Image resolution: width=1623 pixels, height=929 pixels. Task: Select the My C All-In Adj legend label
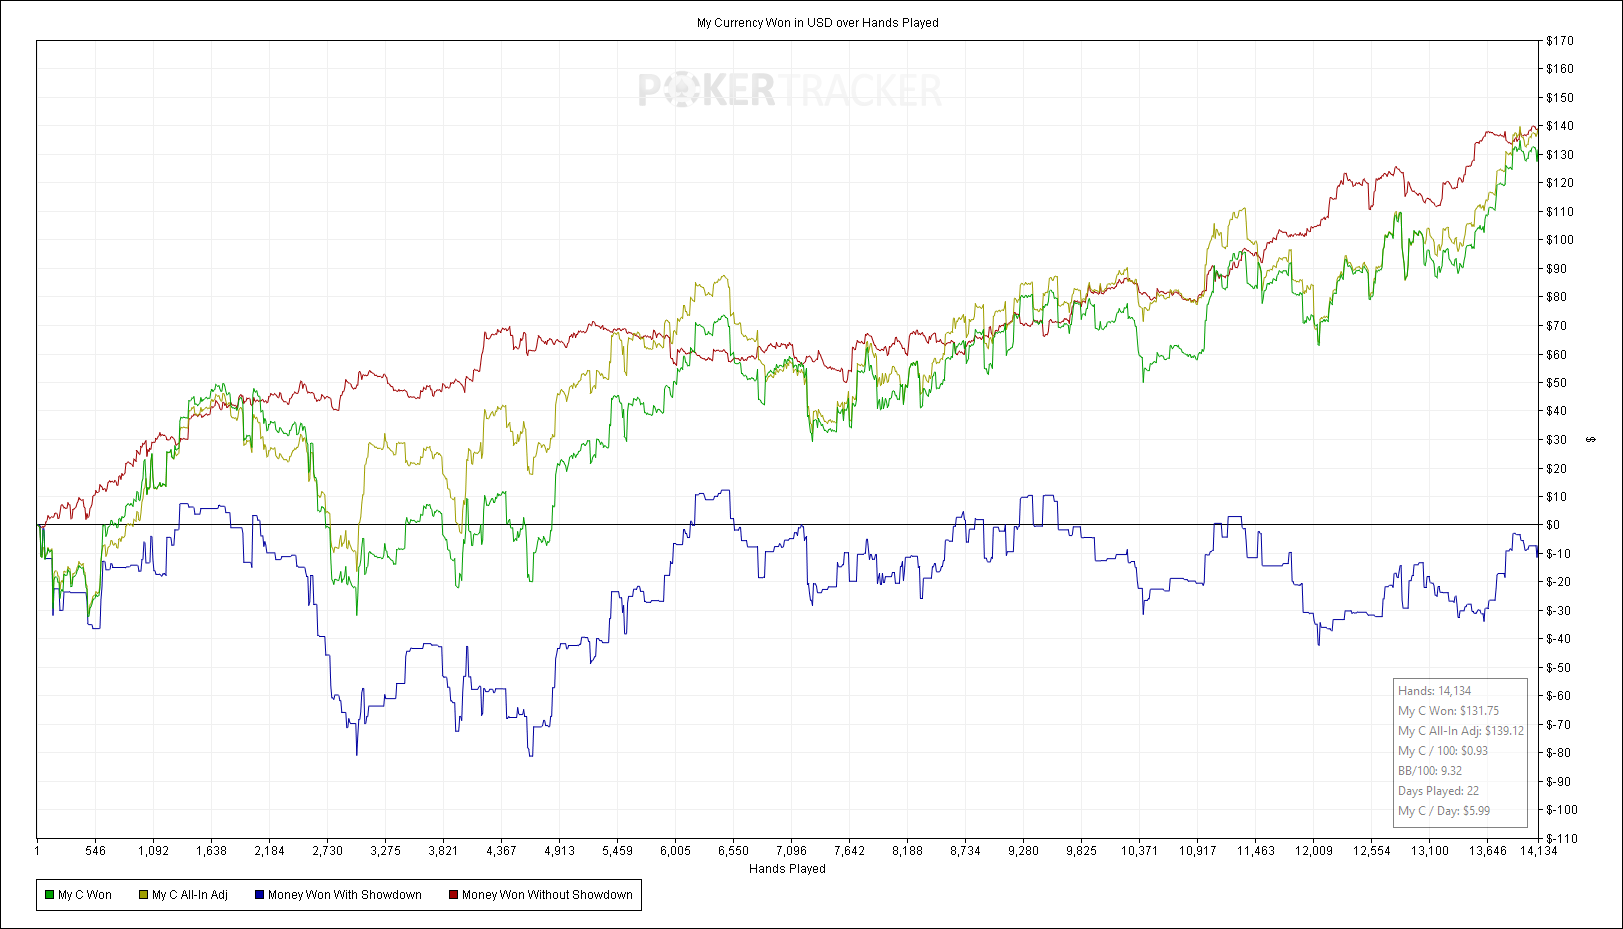tap(190, 895)
